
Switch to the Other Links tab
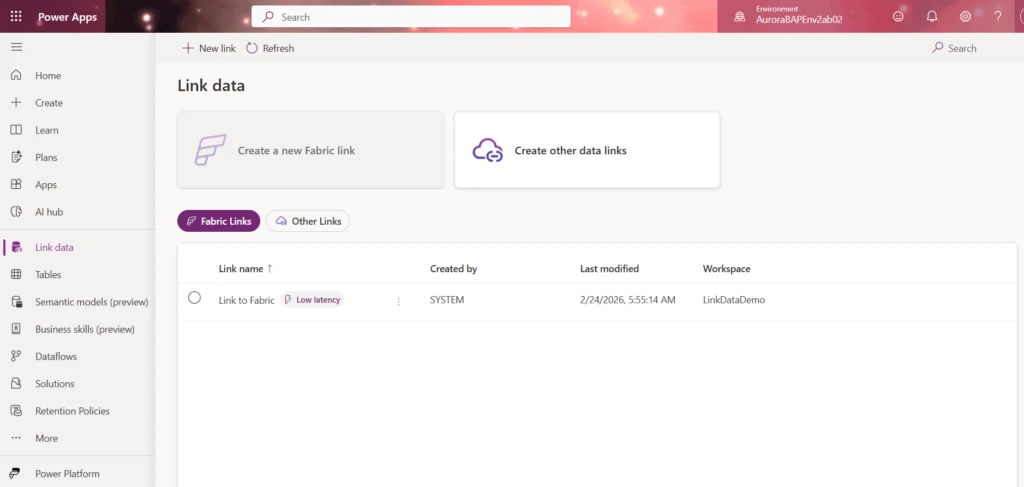coord(308,221)
